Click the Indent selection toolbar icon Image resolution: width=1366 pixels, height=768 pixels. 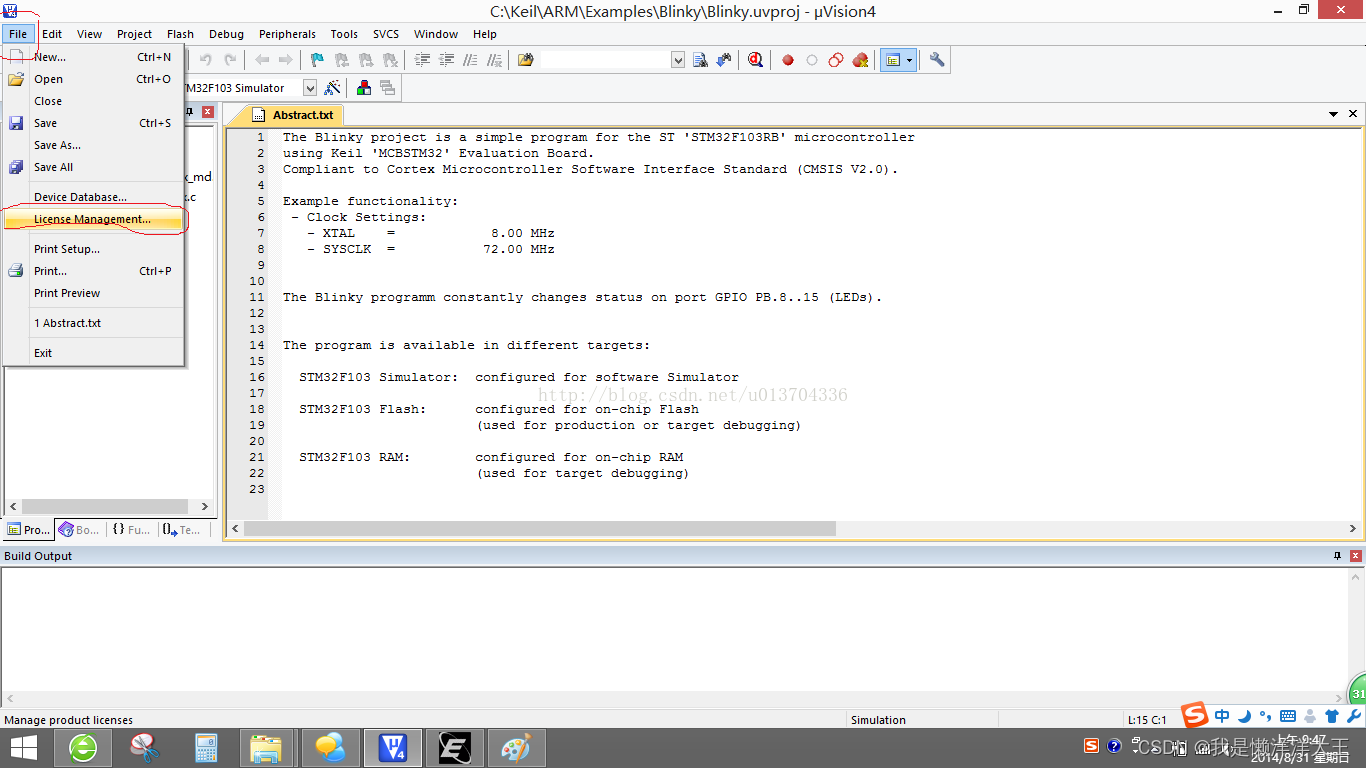(422, 60)
